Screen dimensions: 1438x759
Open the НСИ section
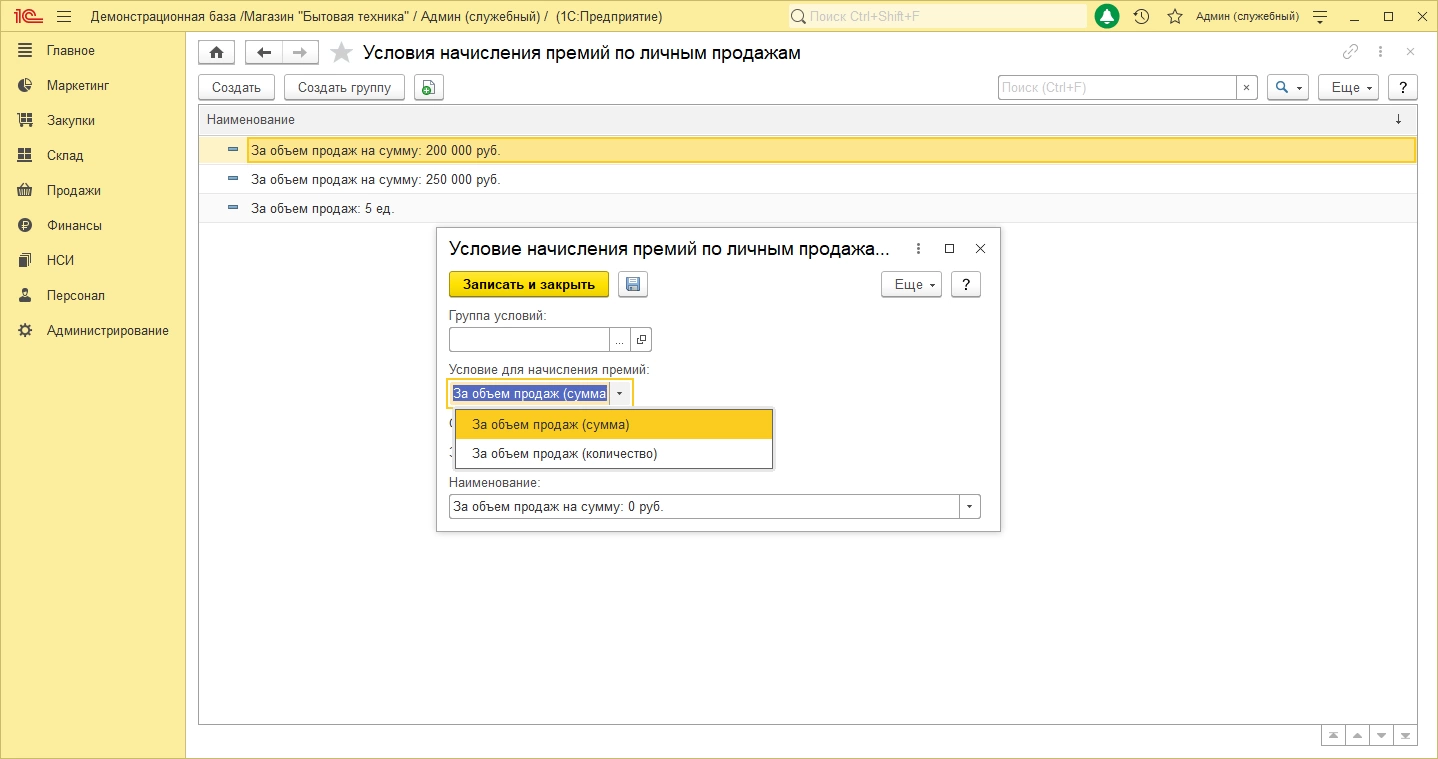click(x=61, y=261)
